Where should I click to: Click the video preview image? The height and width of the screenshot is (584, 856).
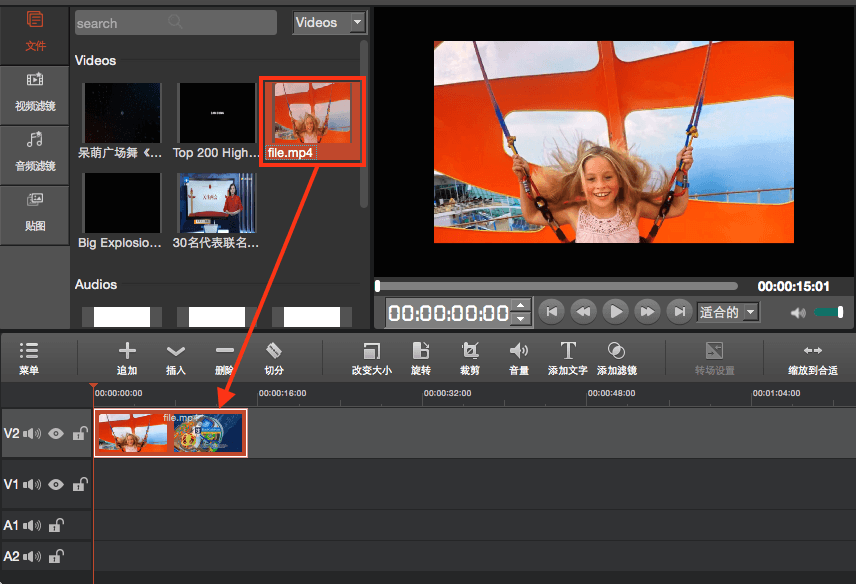[614, 142]
